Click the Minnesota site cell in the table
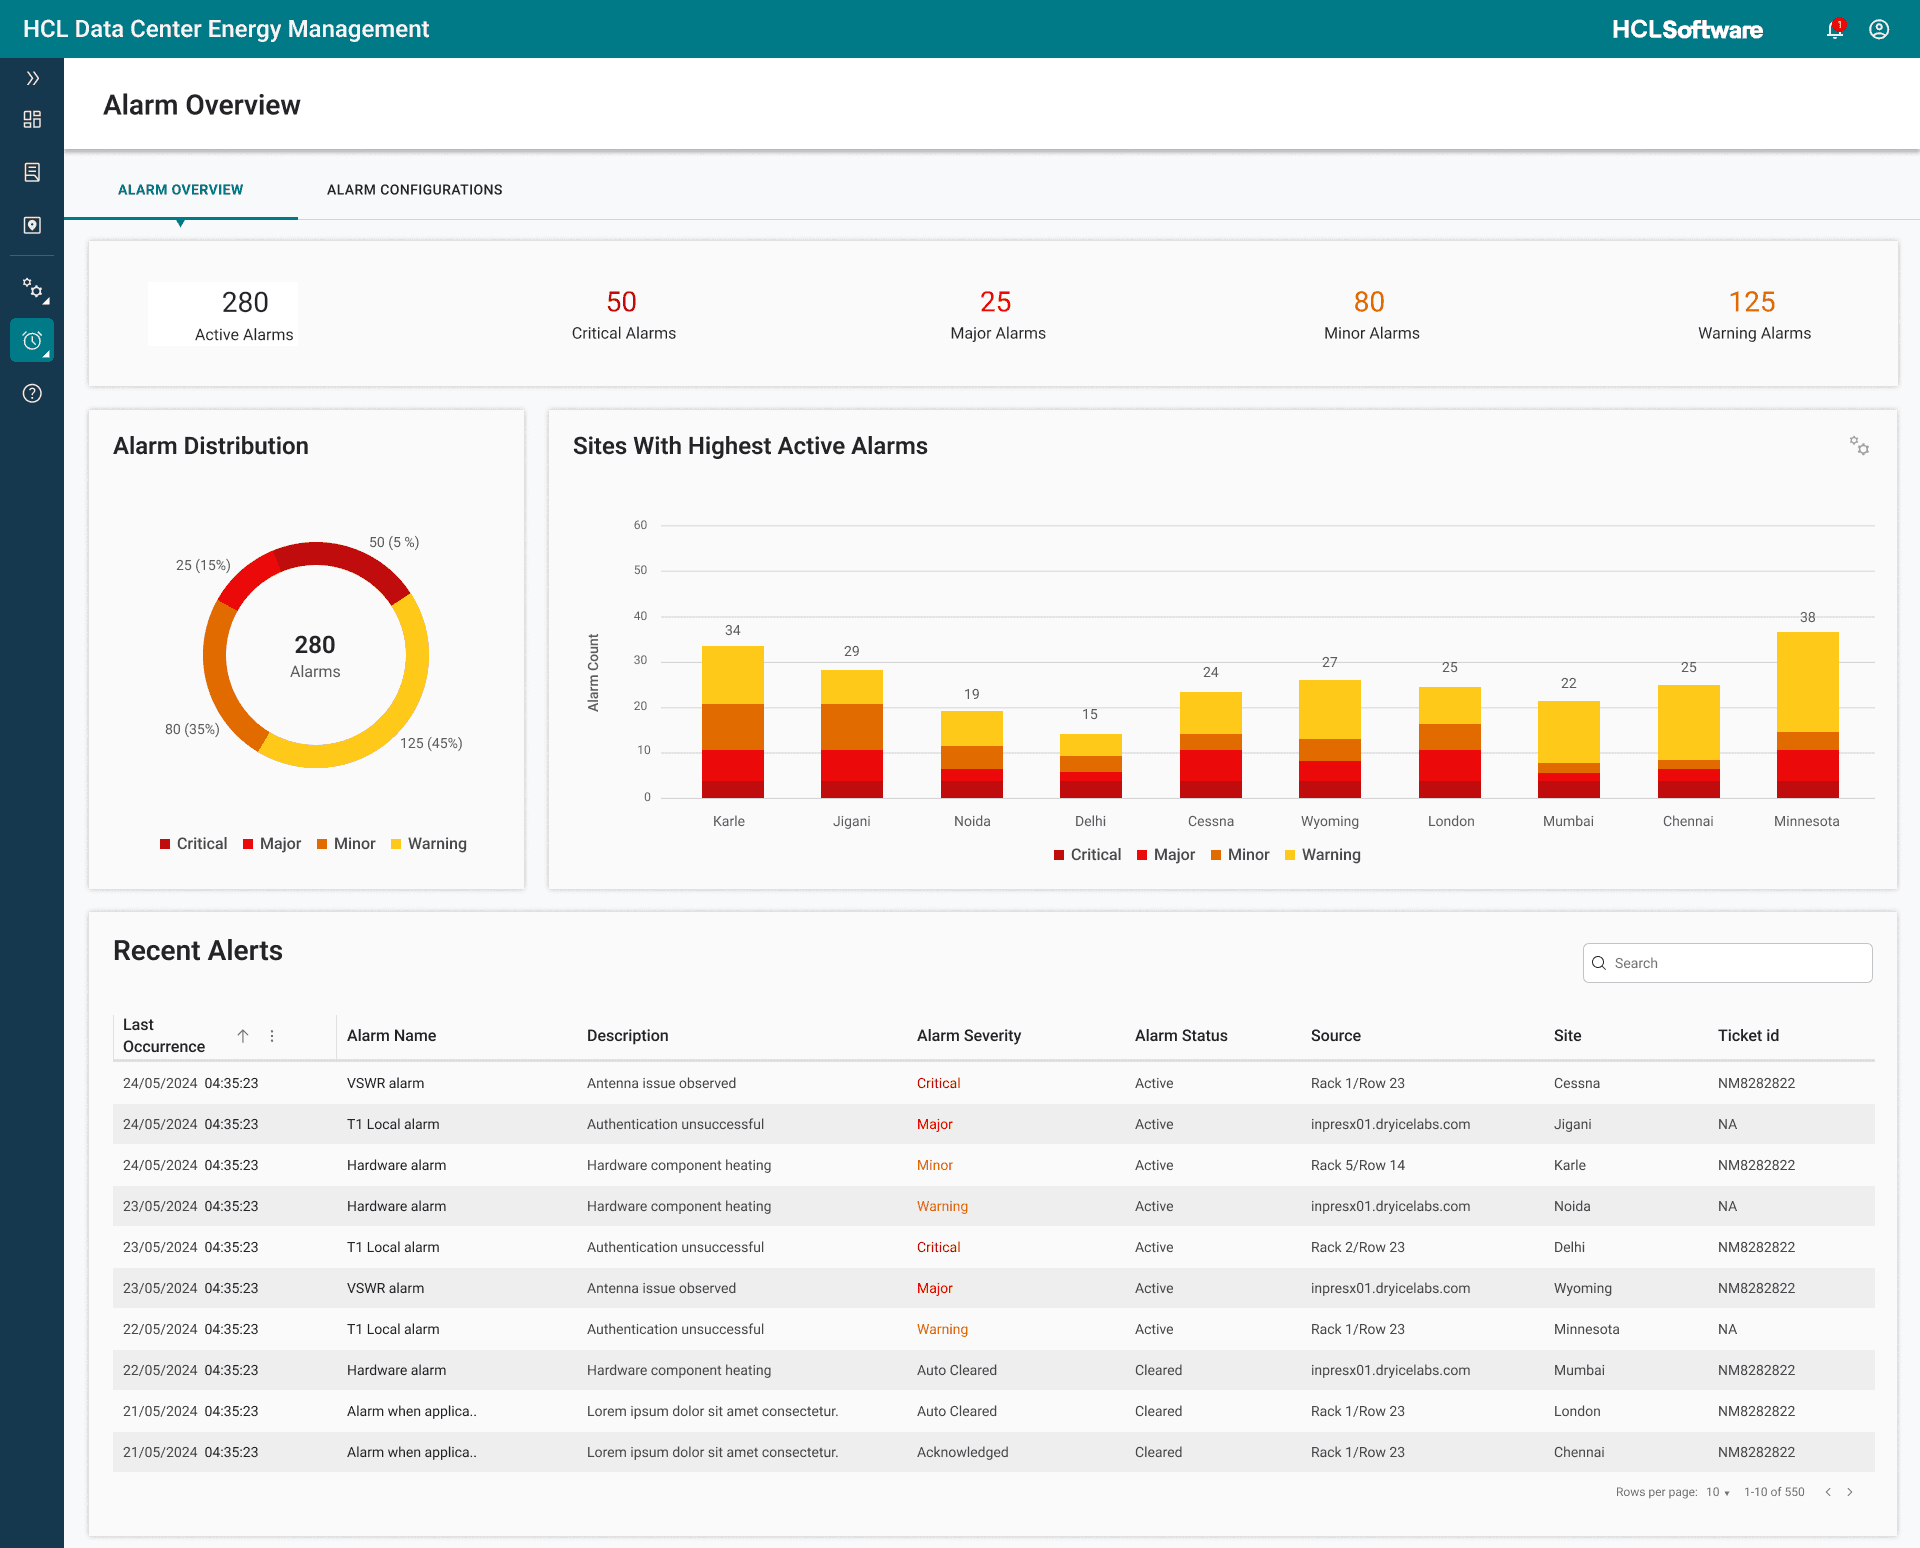Viewport: 1920px width, 1548px height. (x=1587, y=1329)
